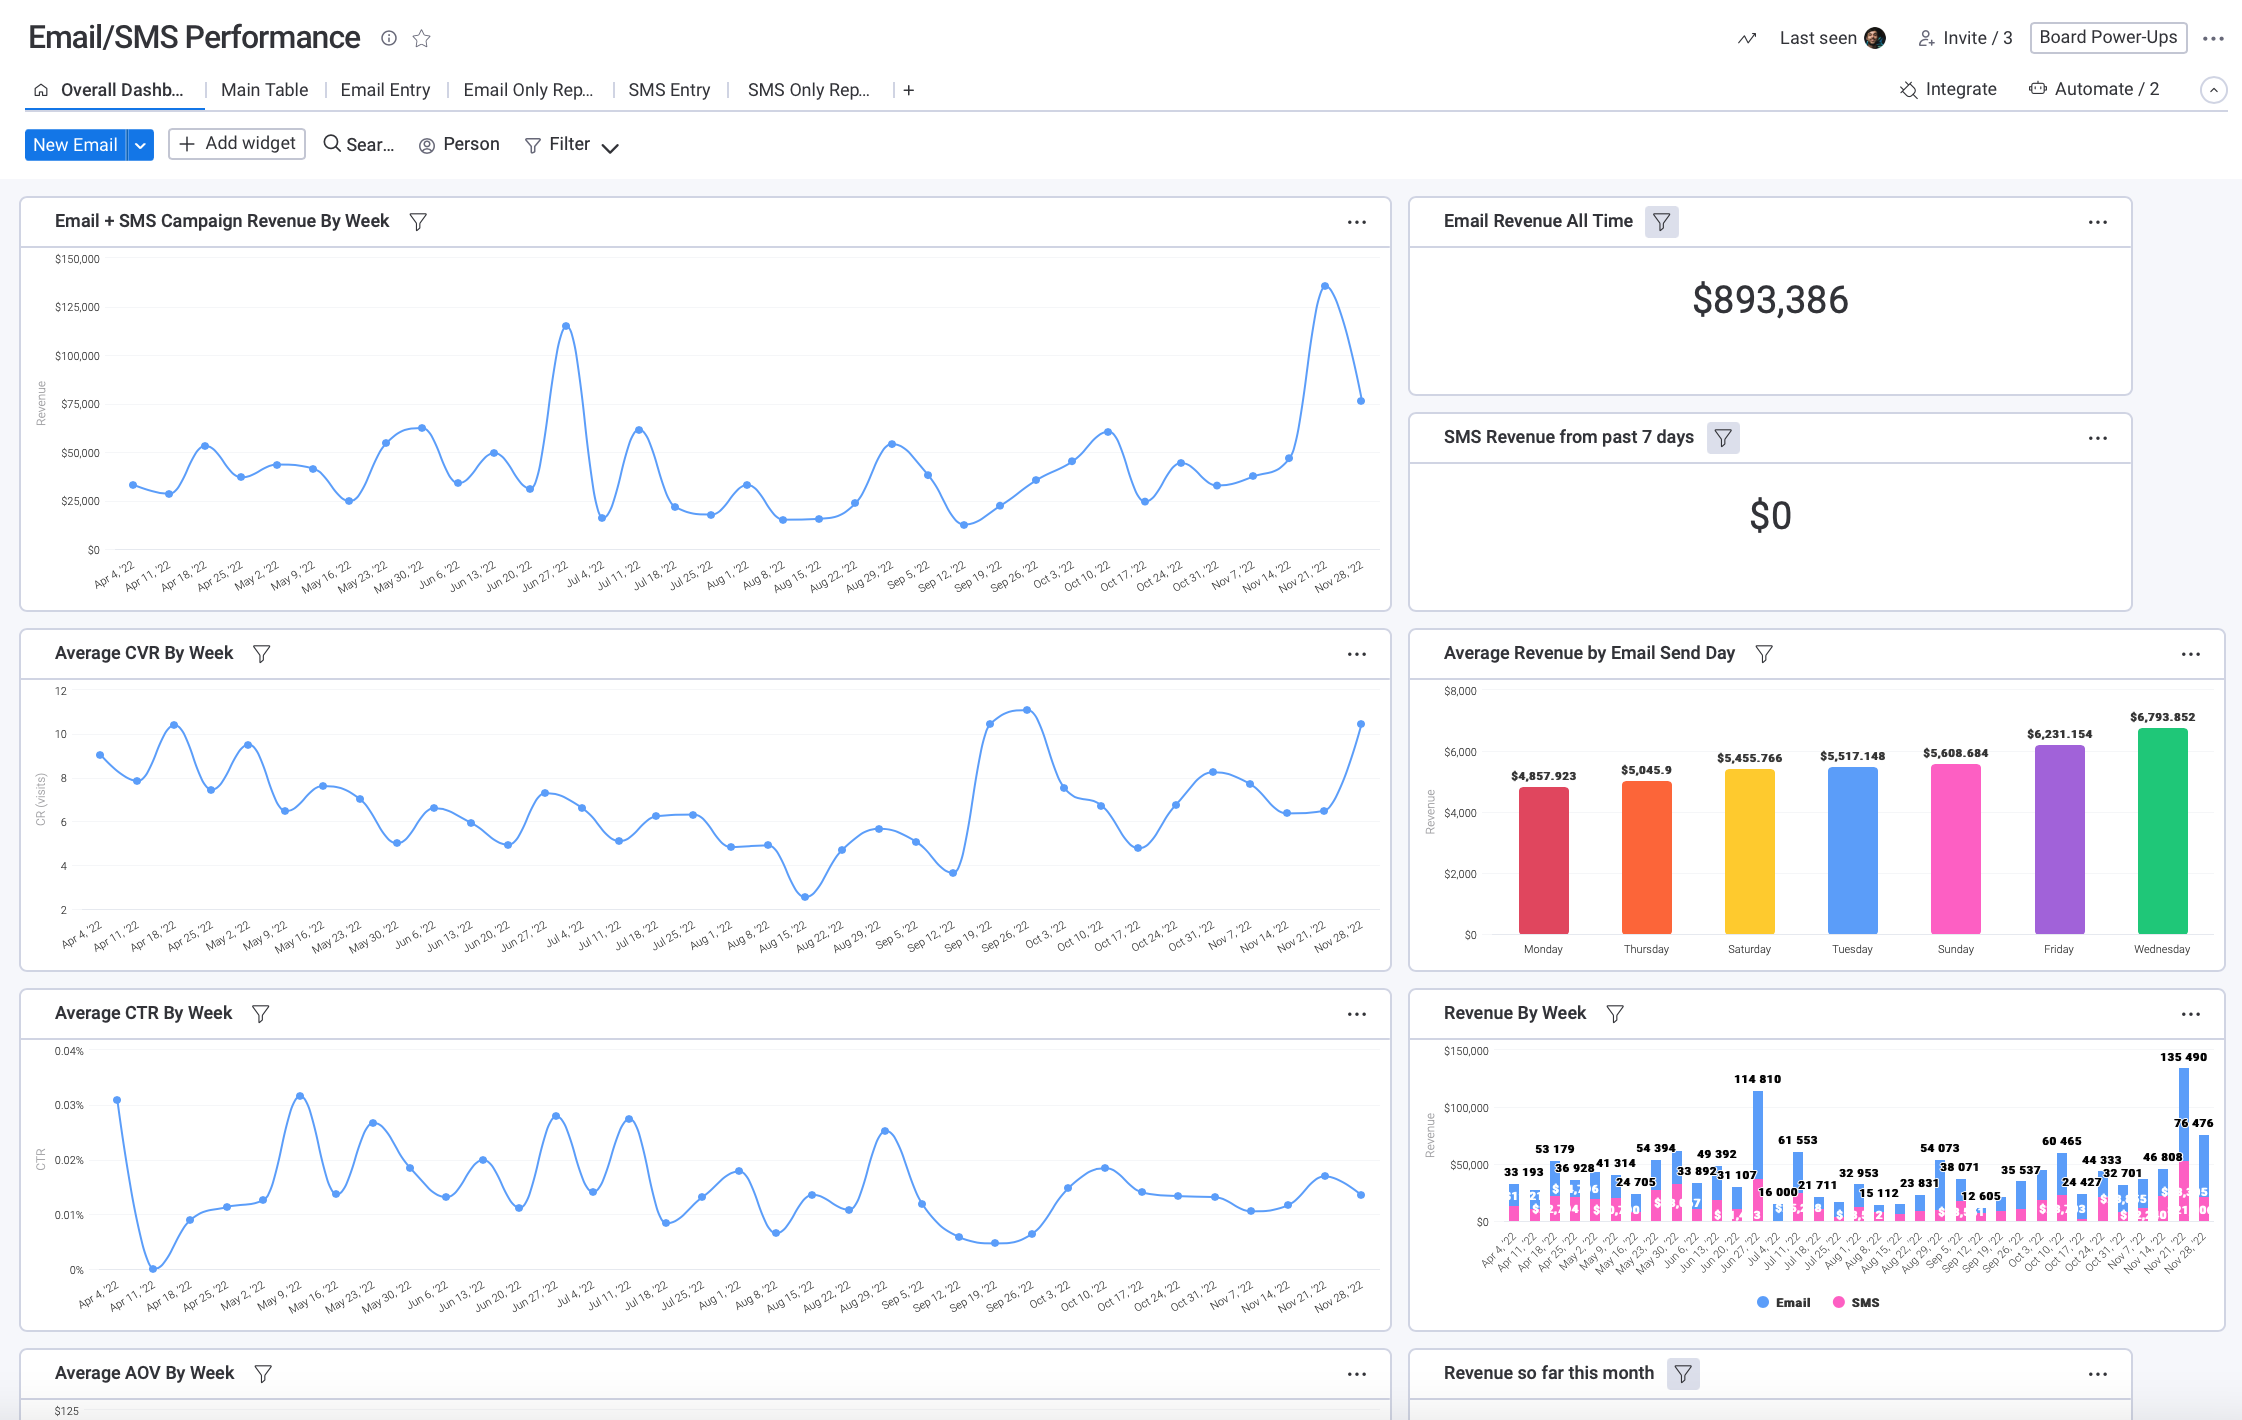Expand the New Email dropdown arrow
The width and height of the screenshot is (2242, 1420).
(x=141, y=145)
